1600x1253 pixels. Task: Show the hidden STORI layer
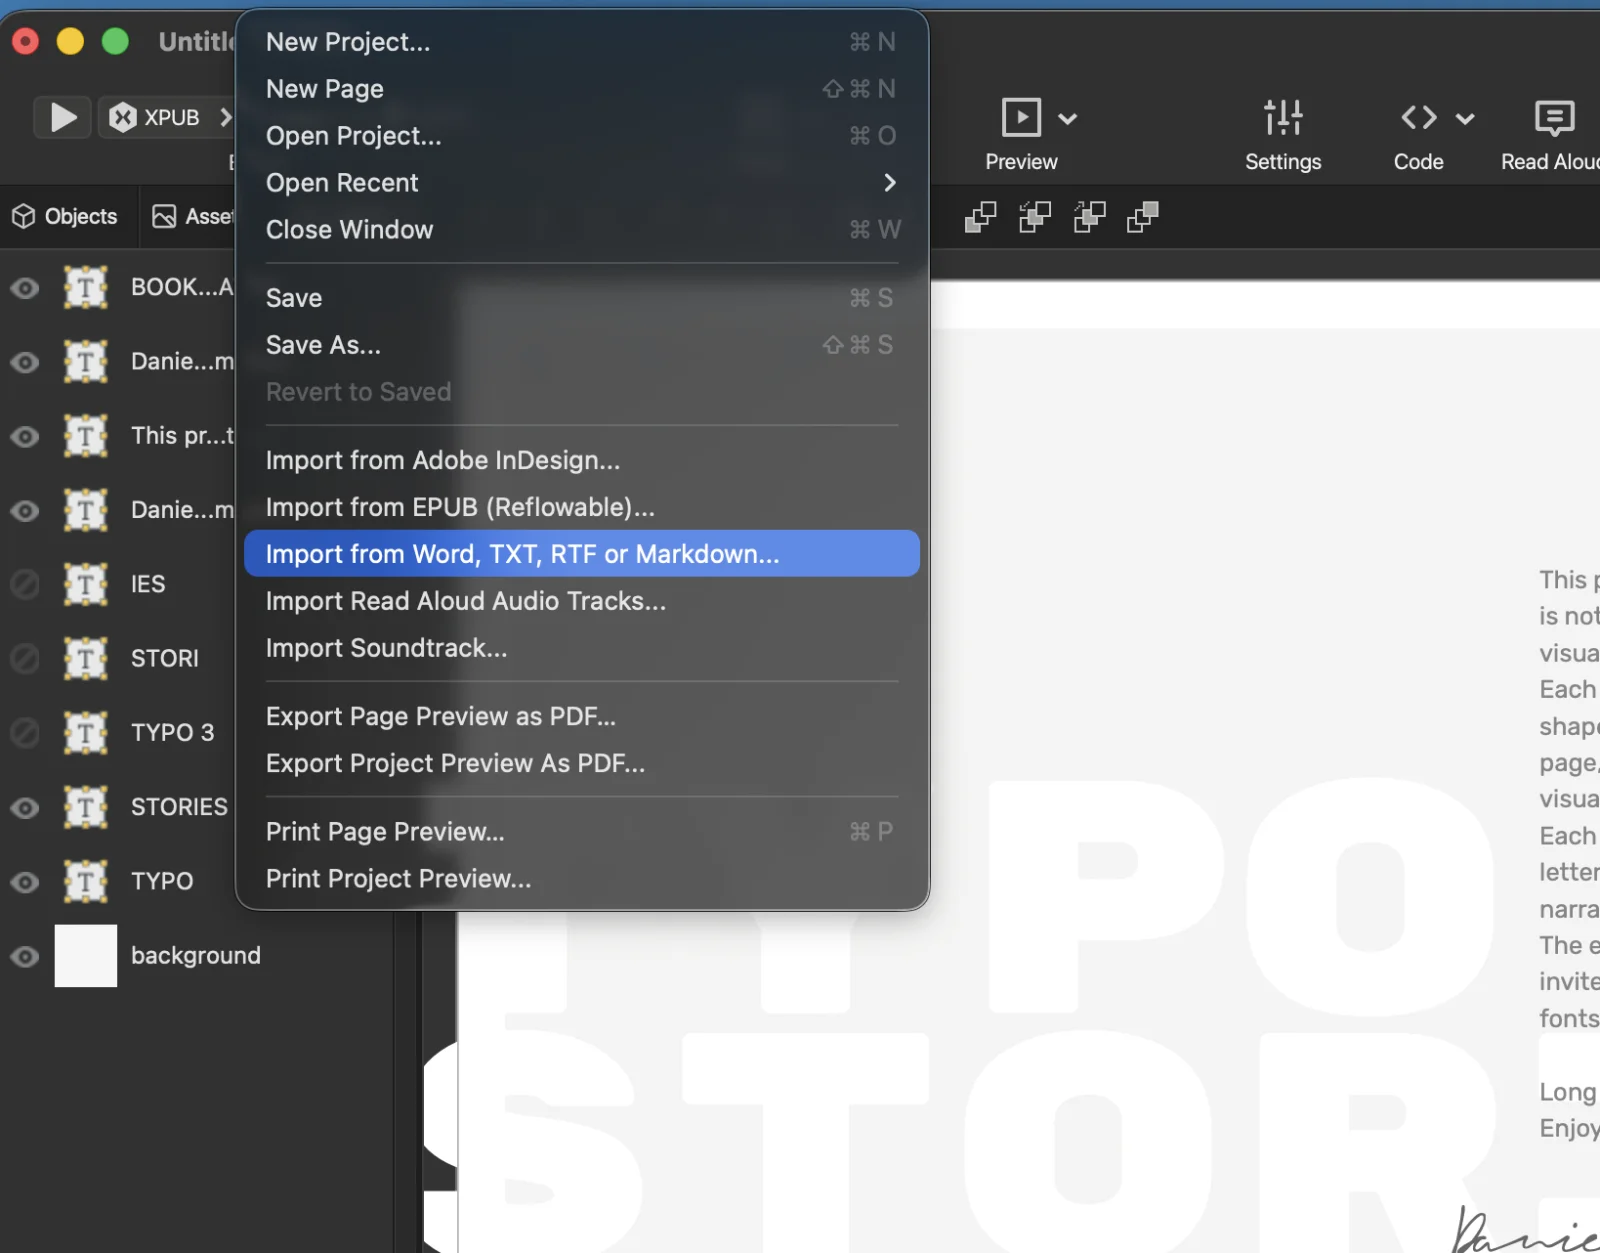(25, 658)
